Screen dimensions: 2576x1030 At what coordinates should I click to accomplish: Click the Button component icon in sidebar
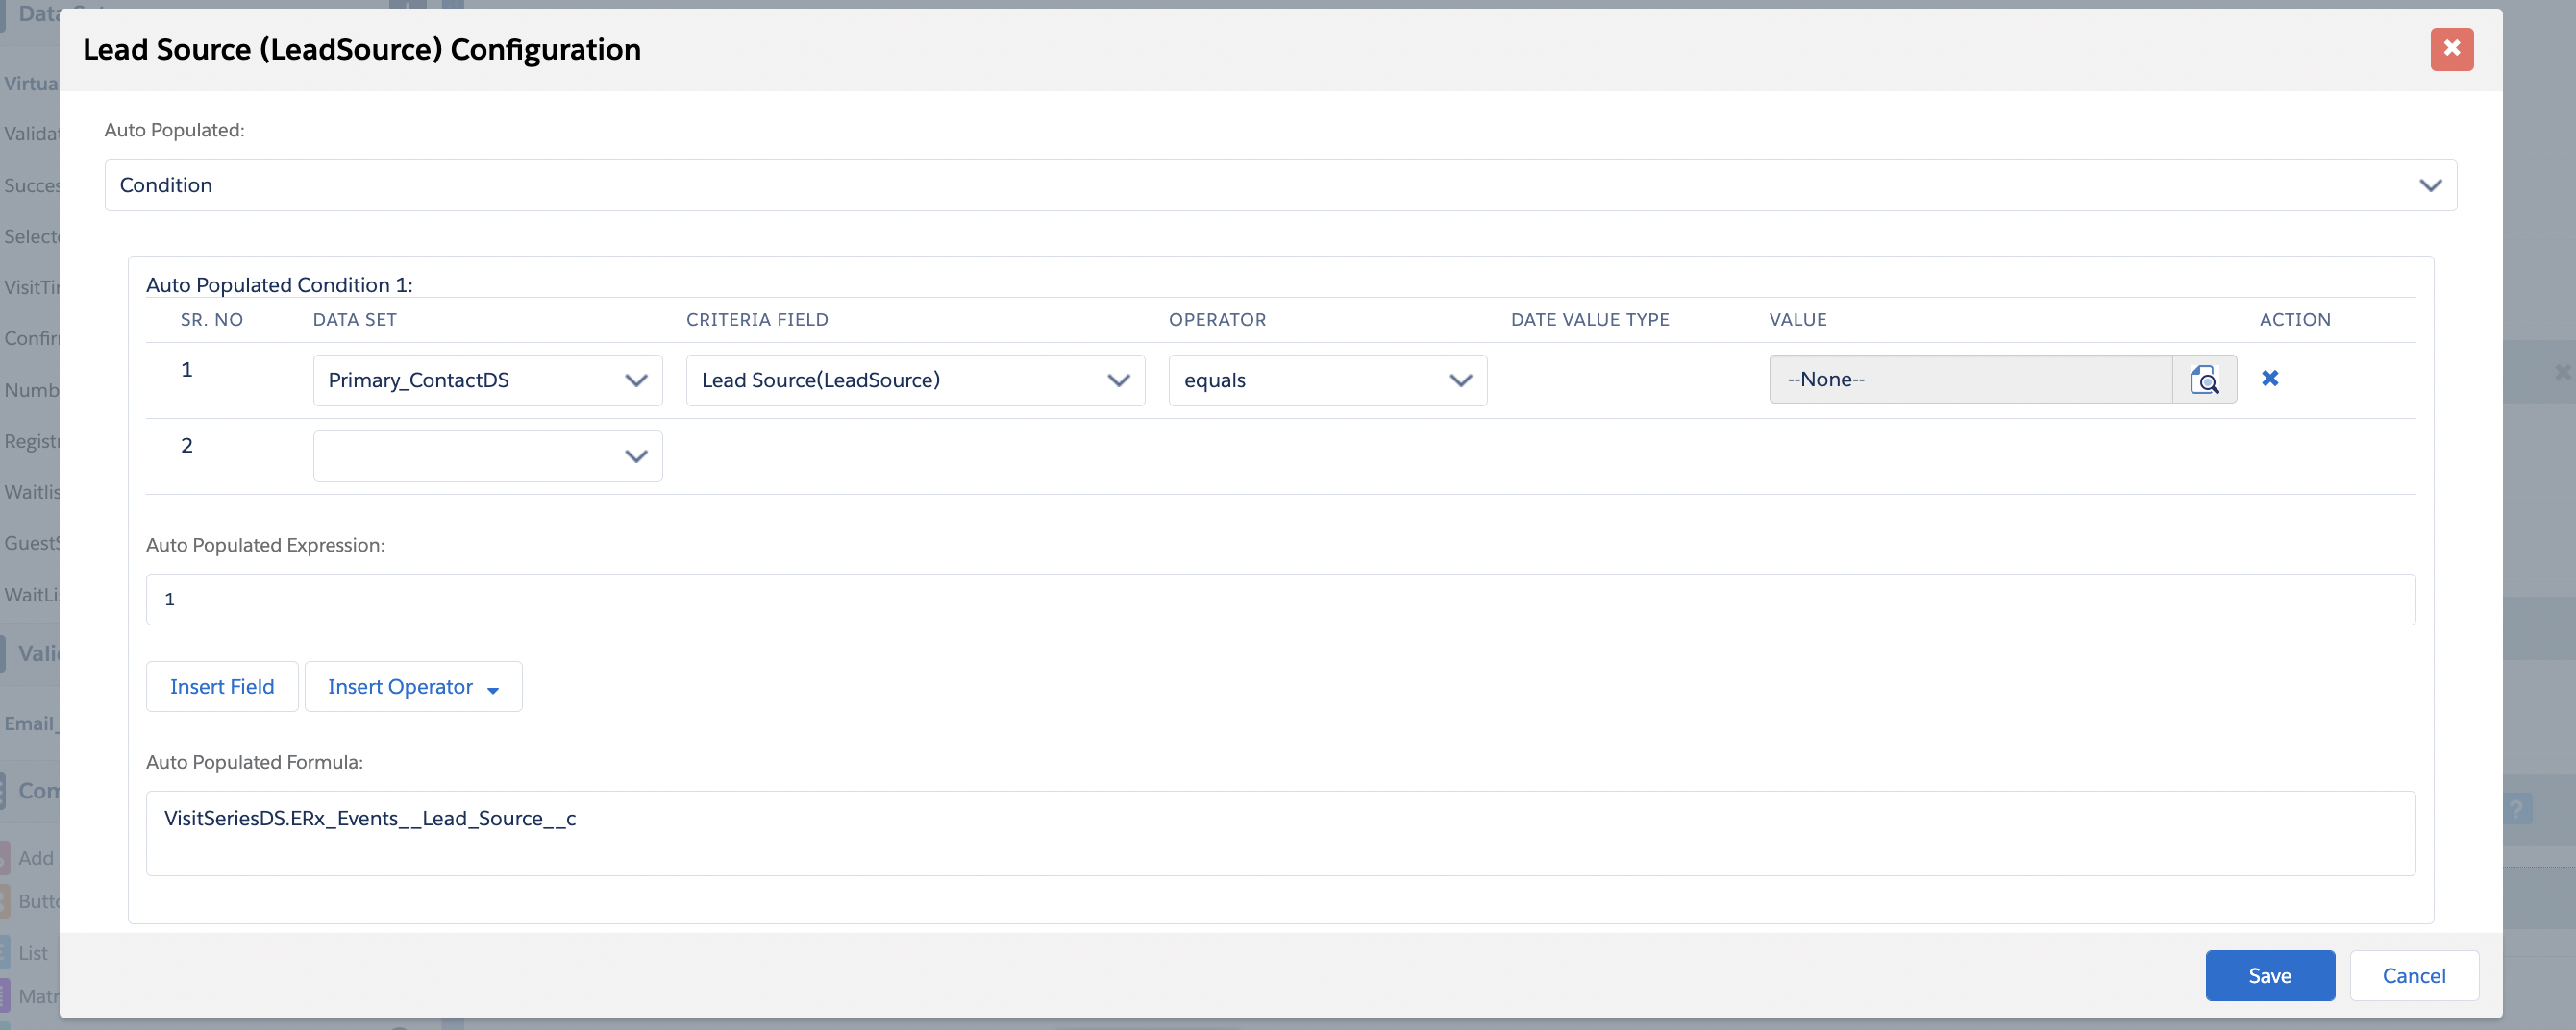tap(6, 901)
